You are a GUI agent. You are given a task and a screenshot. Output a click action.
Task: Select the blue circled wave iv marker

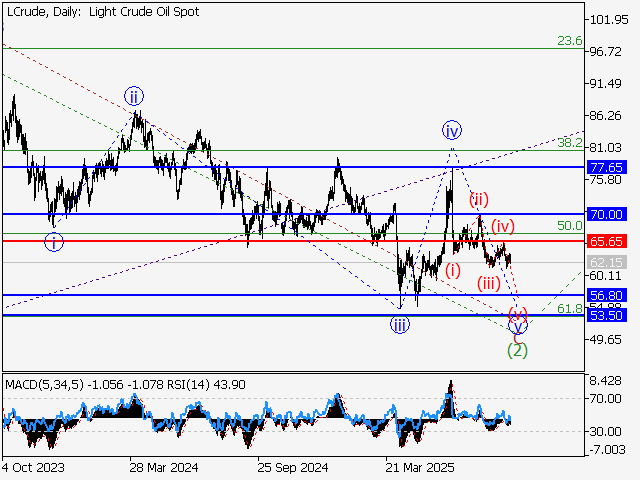coord(452,130)
